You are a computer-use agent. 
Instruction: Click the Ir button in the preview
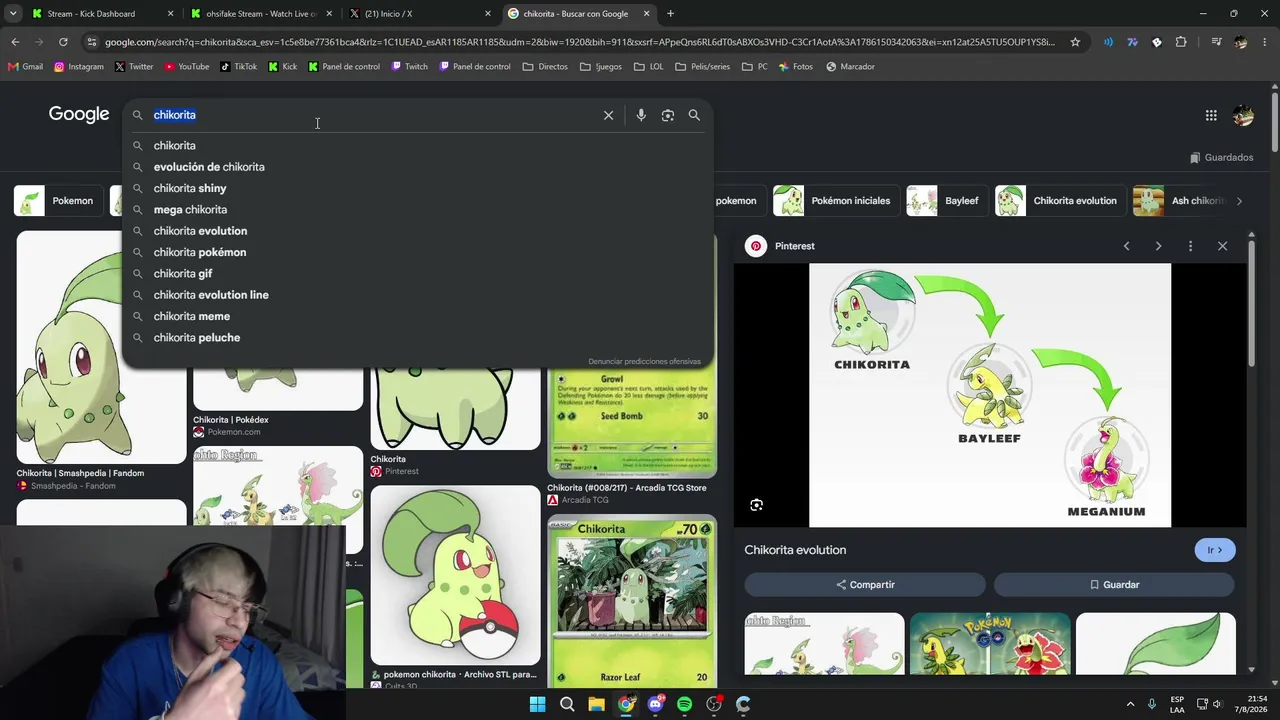(1215, 550)
